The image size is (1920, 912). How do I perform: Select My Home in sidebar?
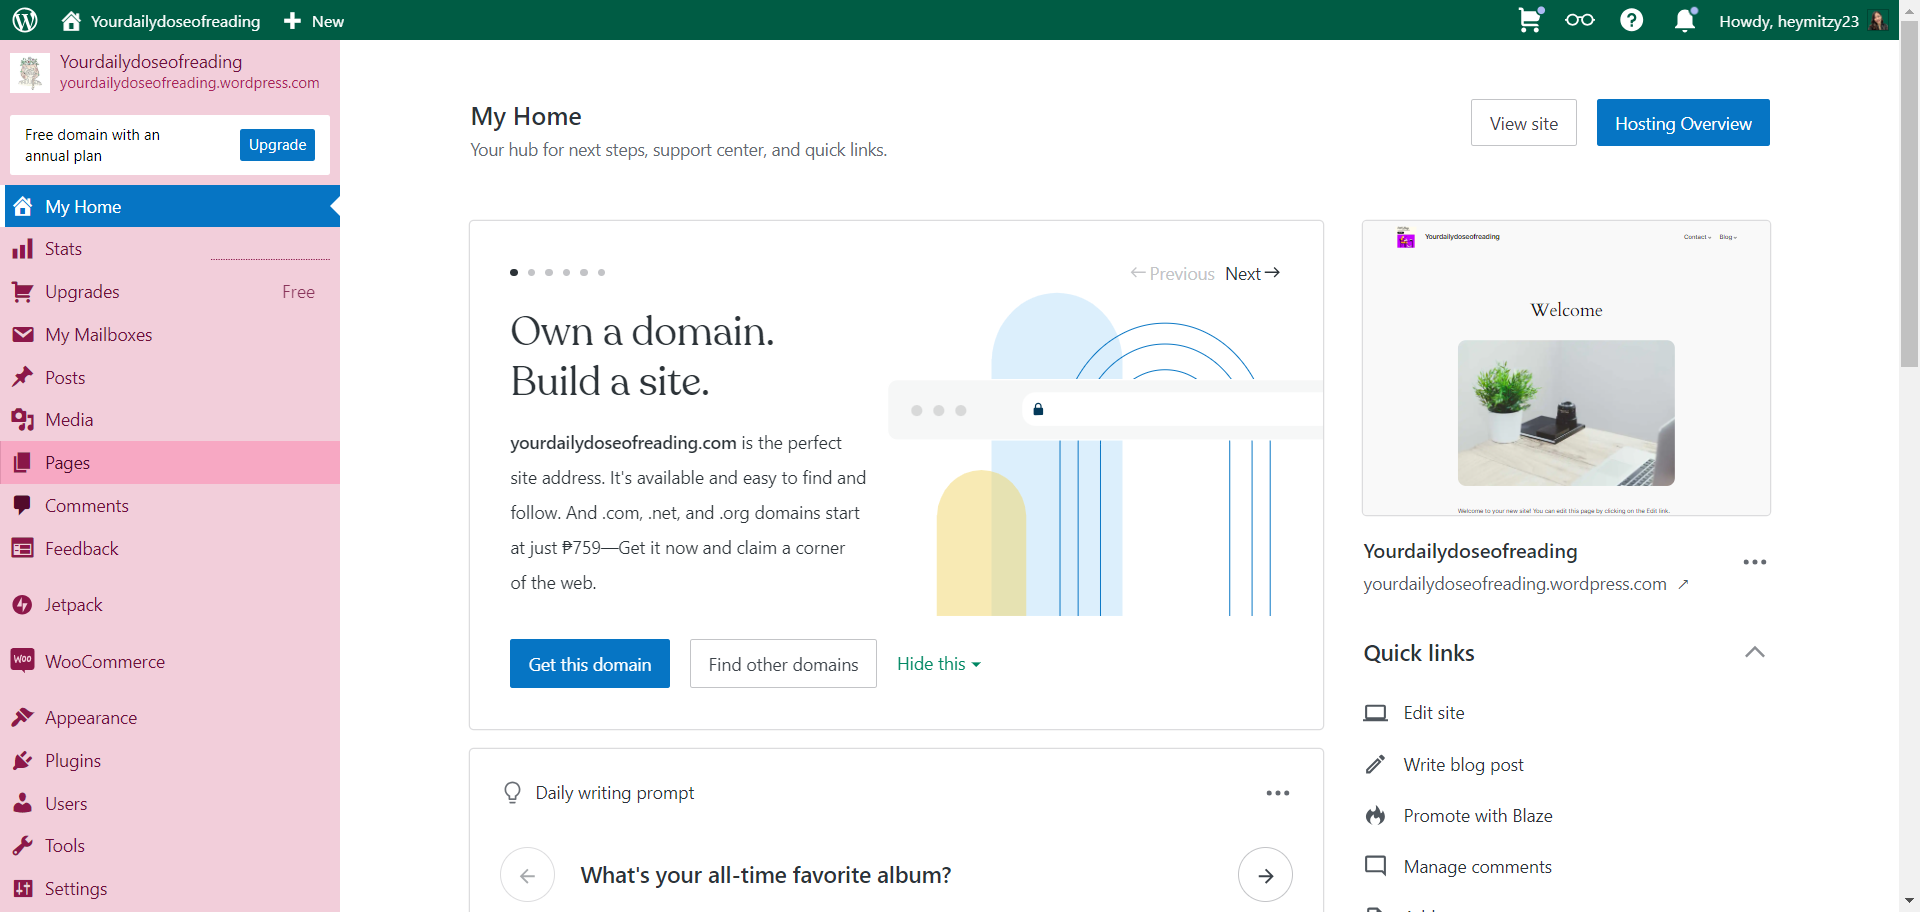(x=172, y=207)
